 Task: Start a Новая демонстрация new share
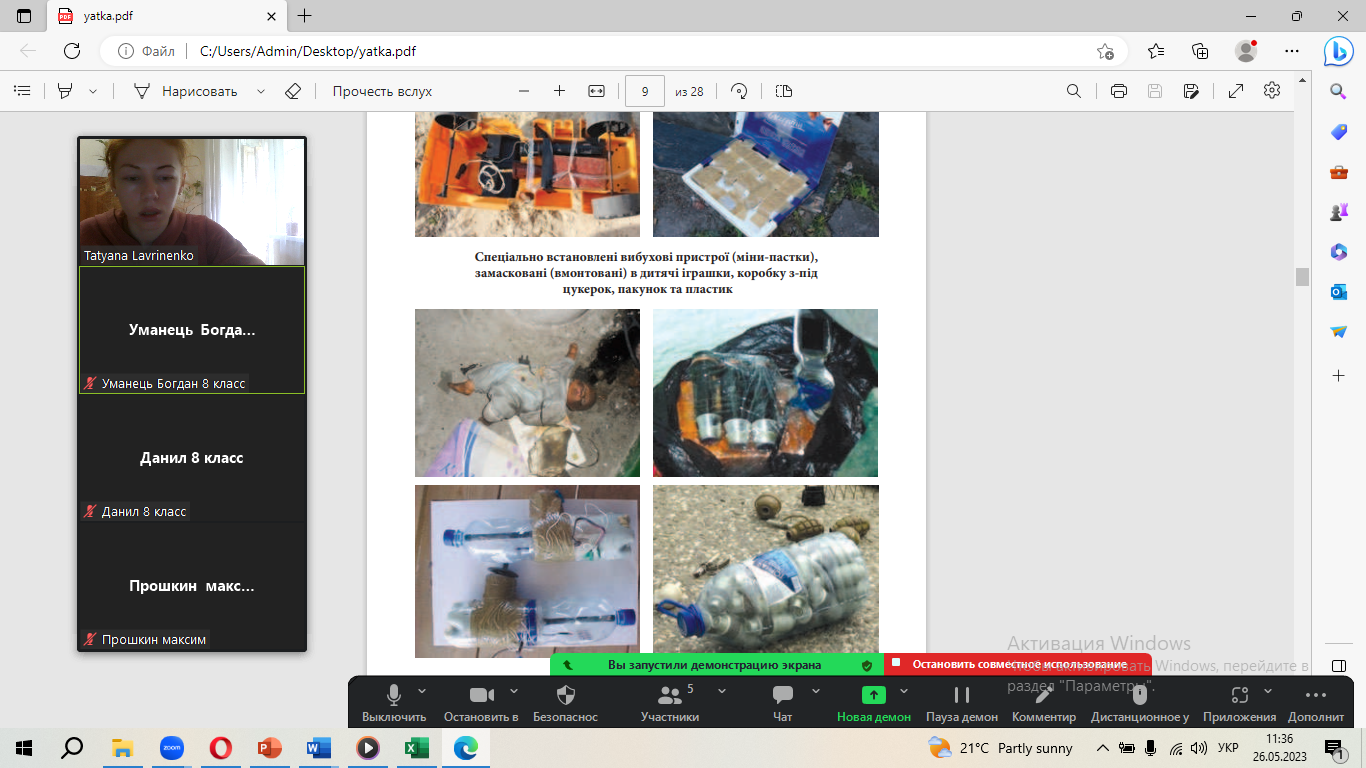874,704
